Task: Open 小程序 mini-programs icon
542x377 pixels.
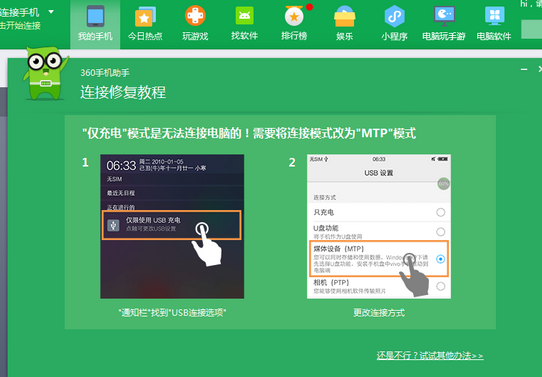Action: (x=394, y=23)
